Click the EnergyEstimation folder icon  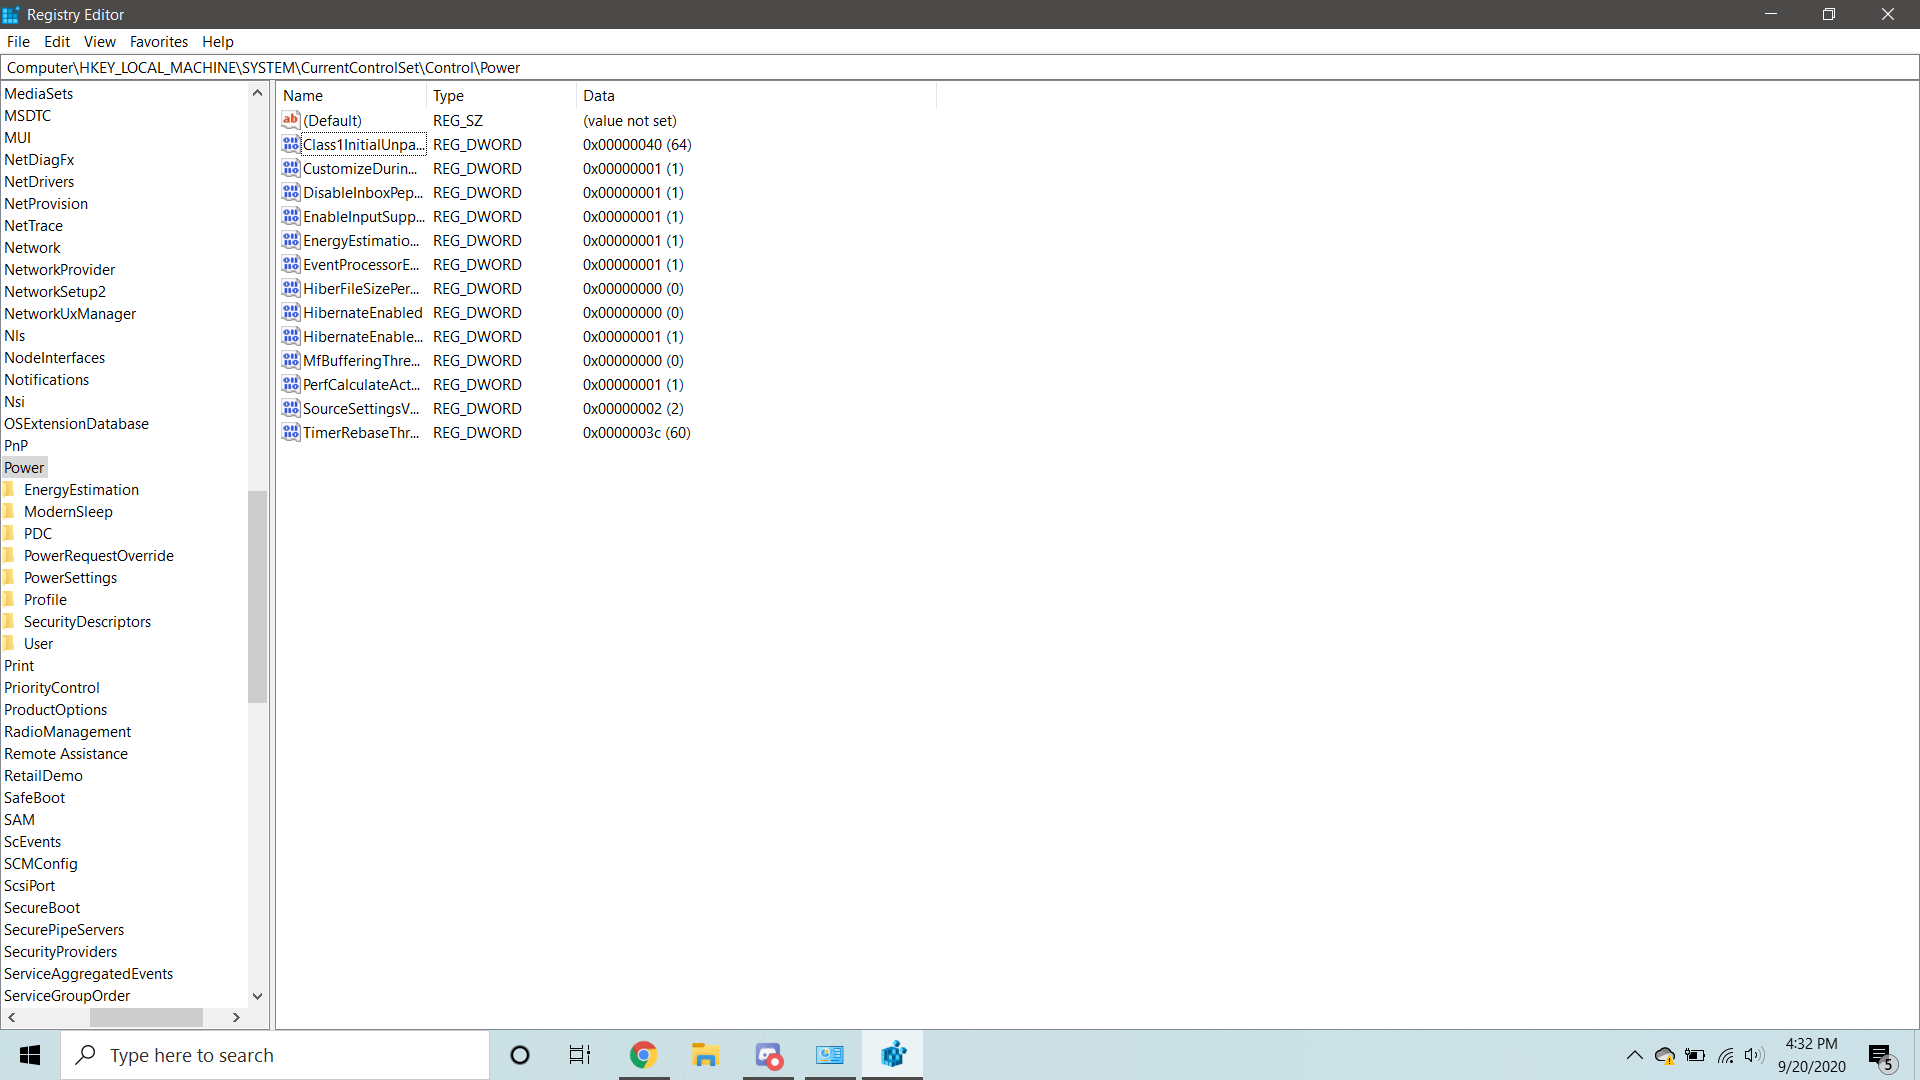pos(9,489)
